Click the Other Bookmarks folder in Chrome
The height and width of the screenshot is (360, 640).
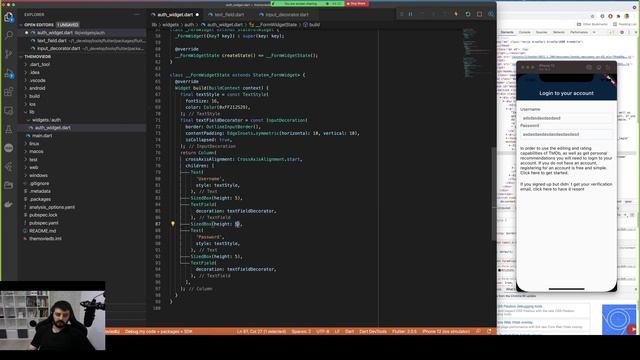coord(592,24)
